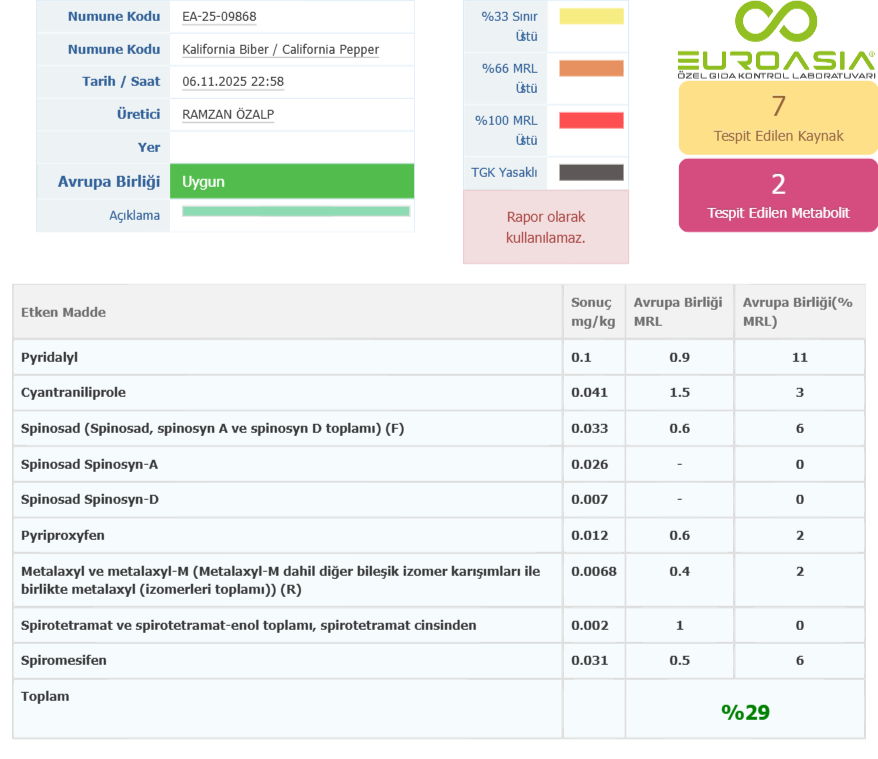
Task: Open the 2 Tespit Edilen Metabolit card
Action: point(778,195)
